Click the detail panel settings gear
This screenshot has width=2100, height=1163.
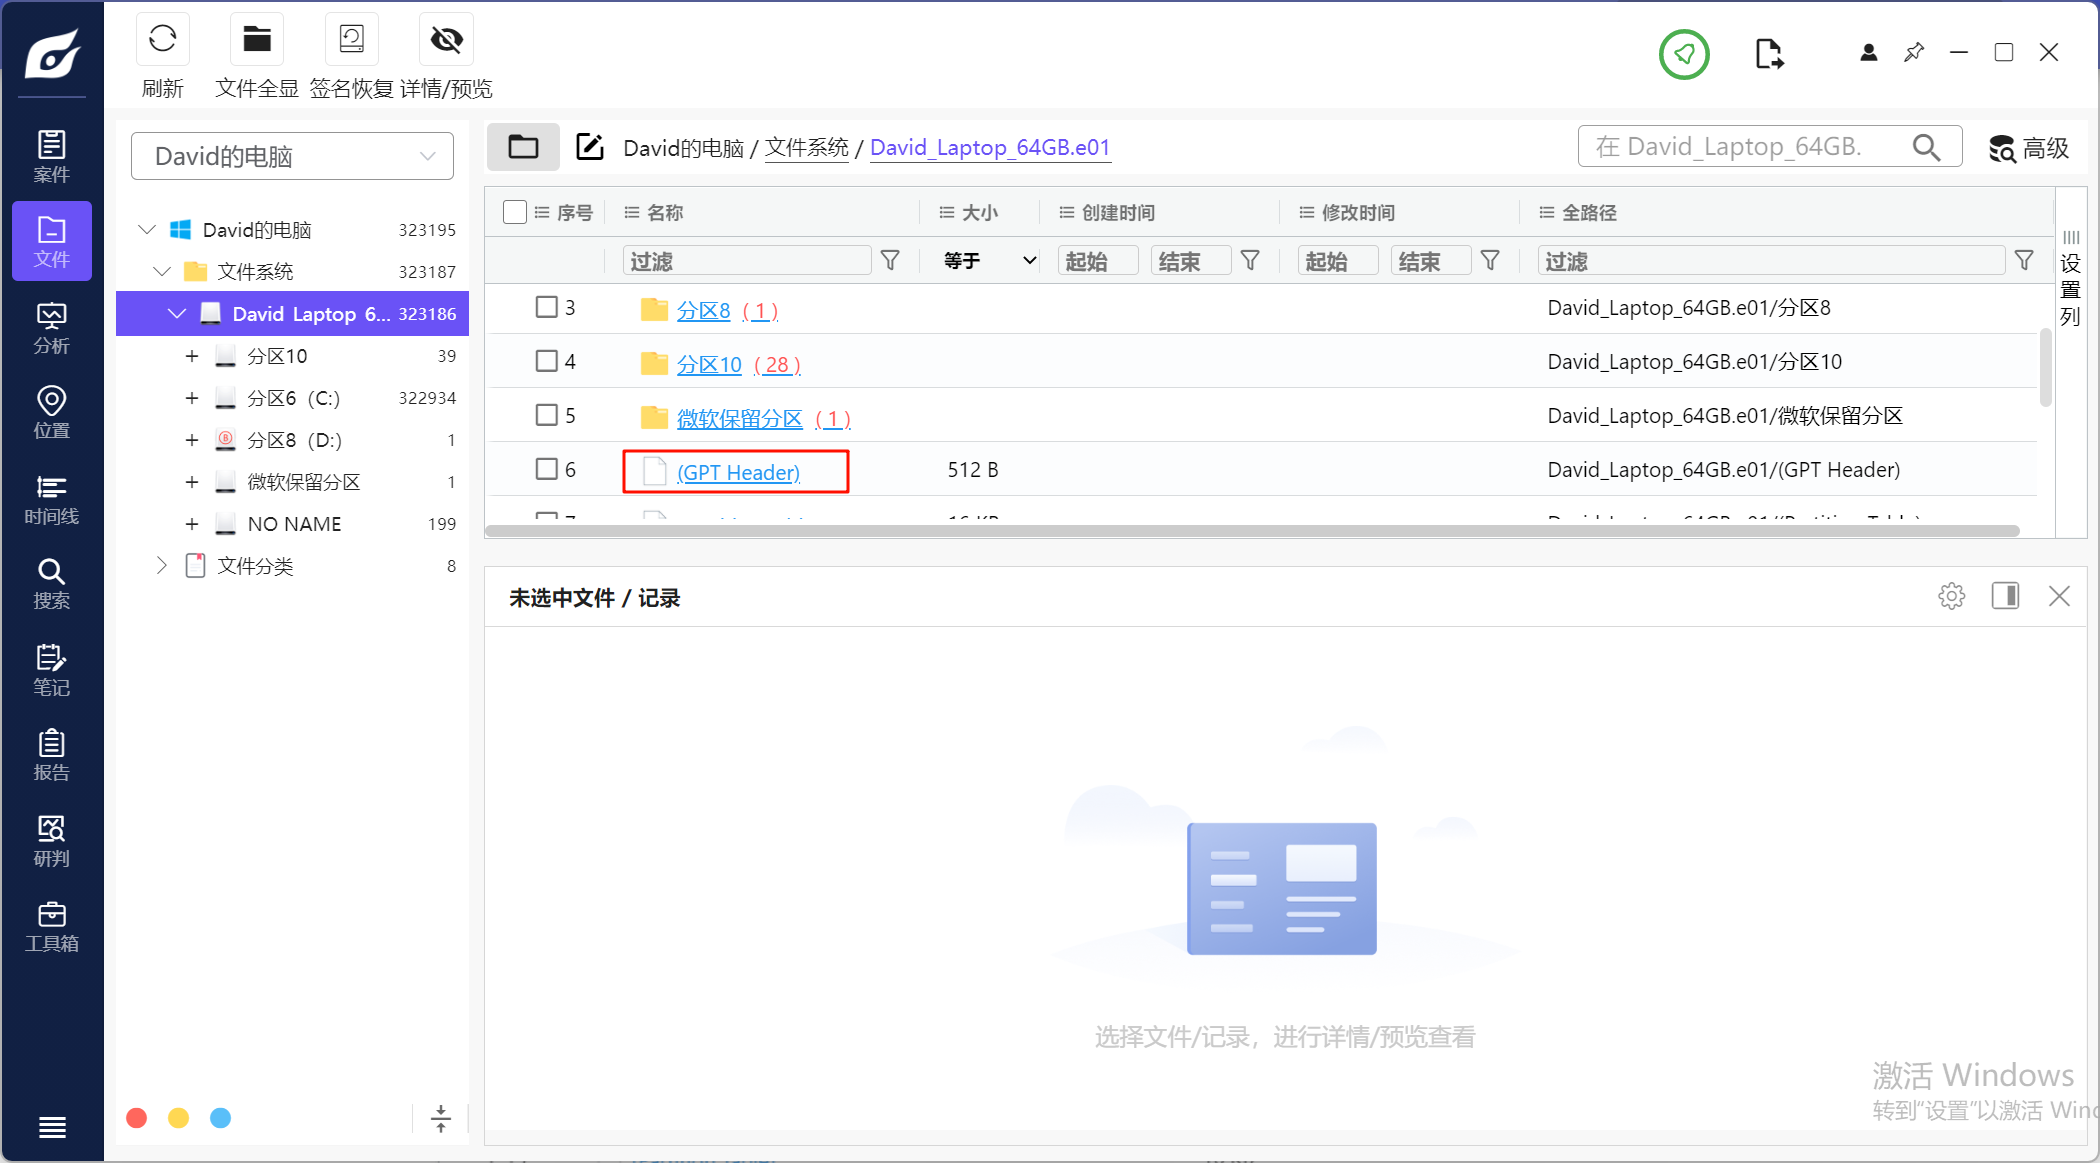[x=1951, y=597]
